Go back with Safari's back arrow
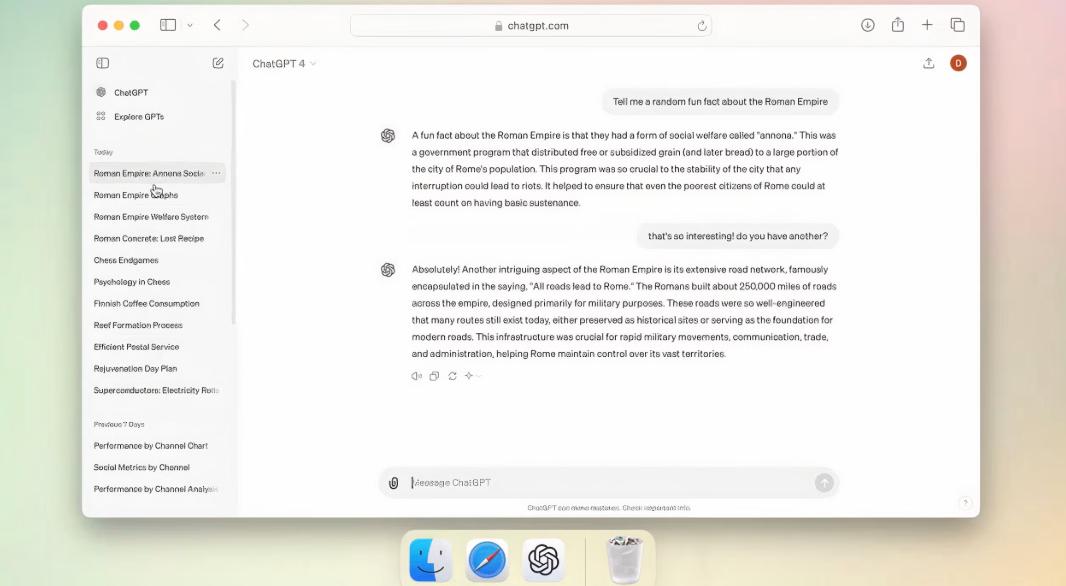The image size is (1066, 586). coord(217,25)
